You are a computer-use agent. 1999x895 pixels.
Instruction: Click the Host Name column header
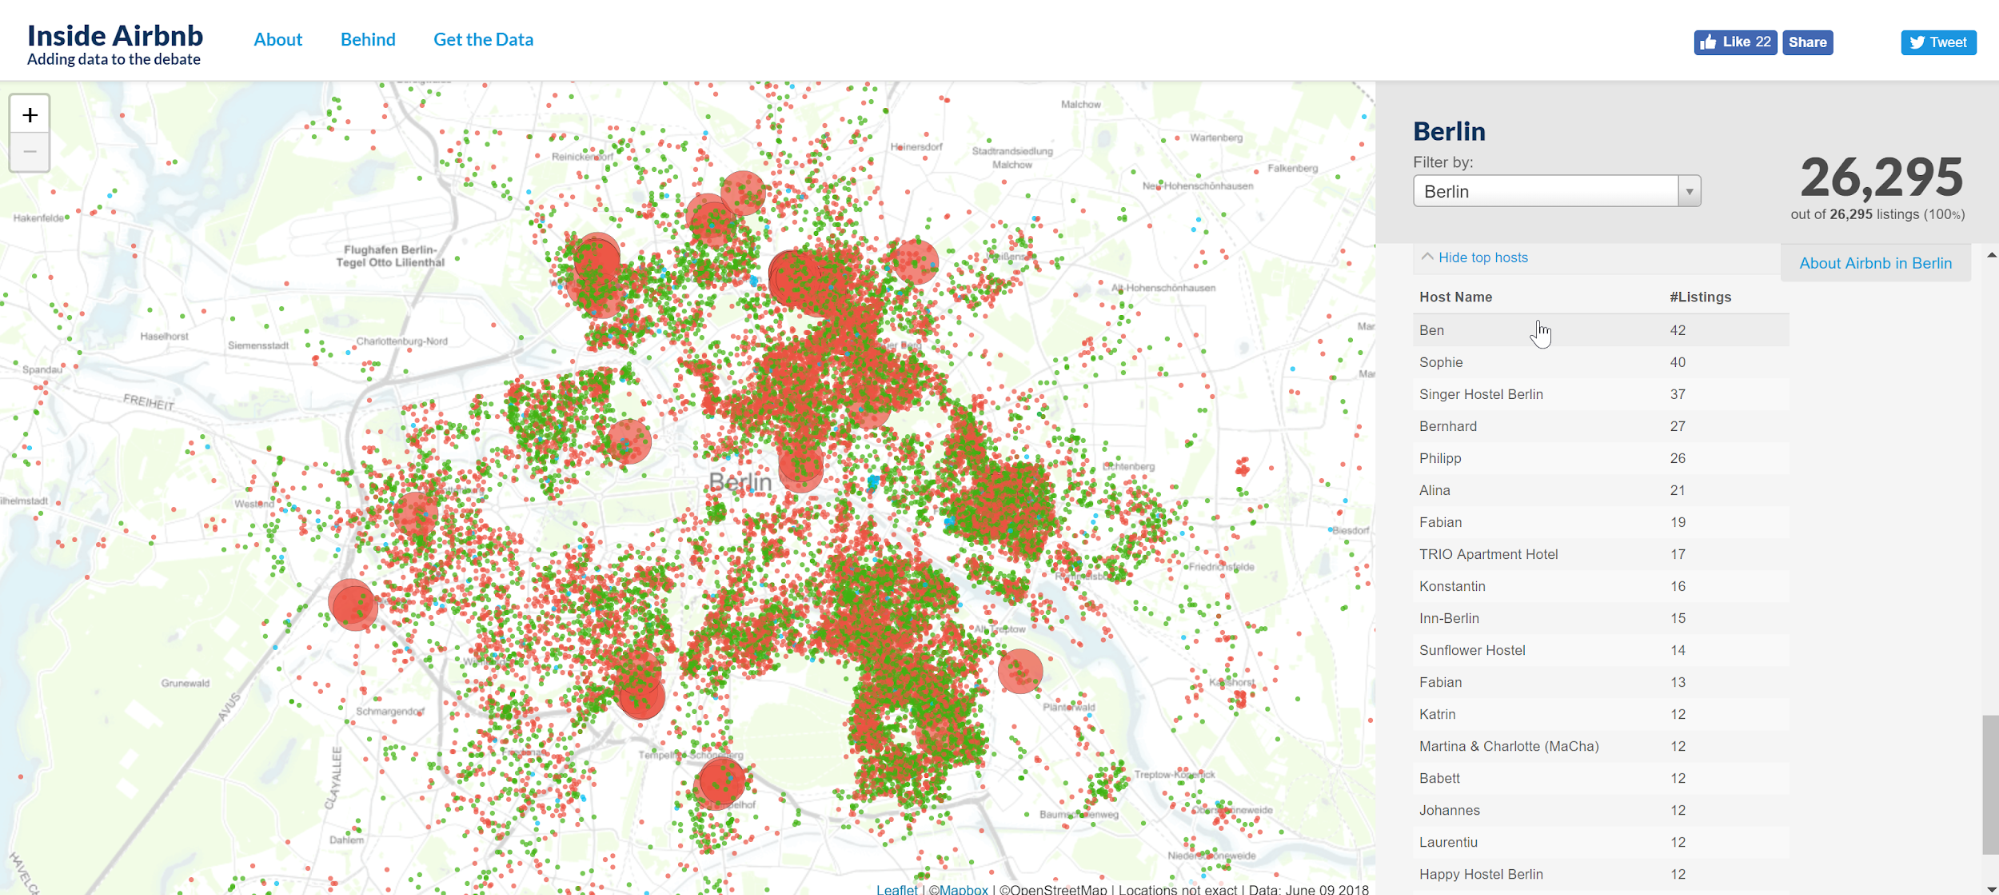1455,297
